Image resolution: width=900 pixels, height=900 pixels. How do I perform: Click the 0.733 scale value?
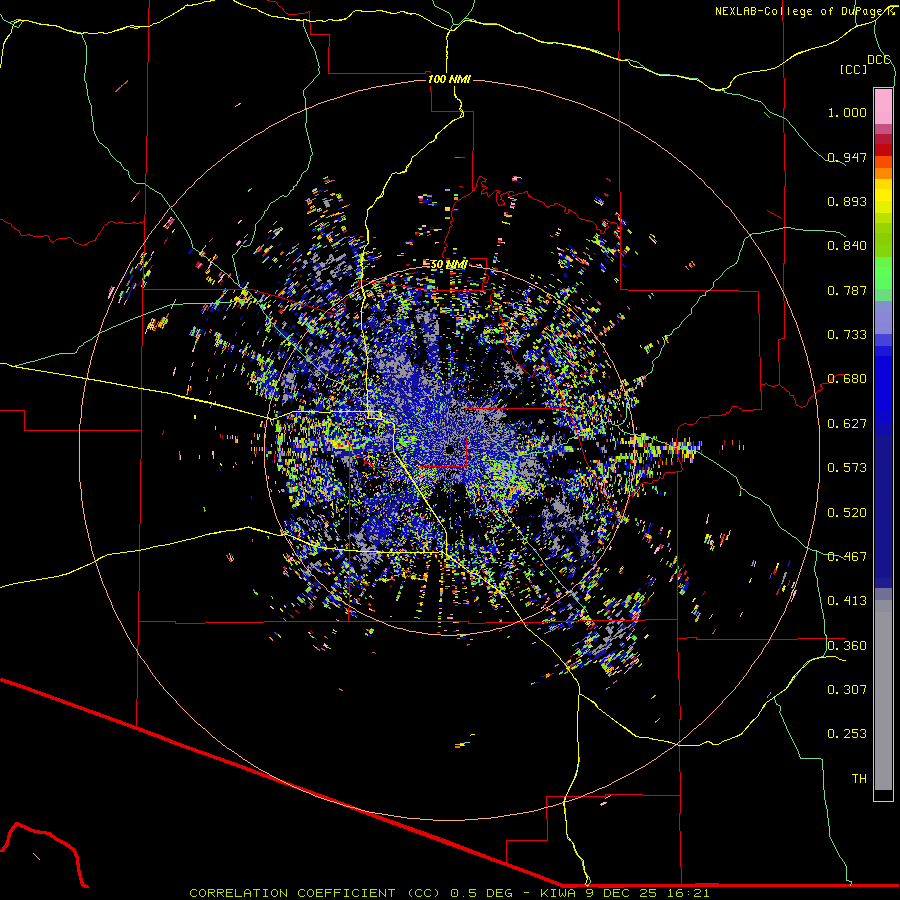click(847, 335)
